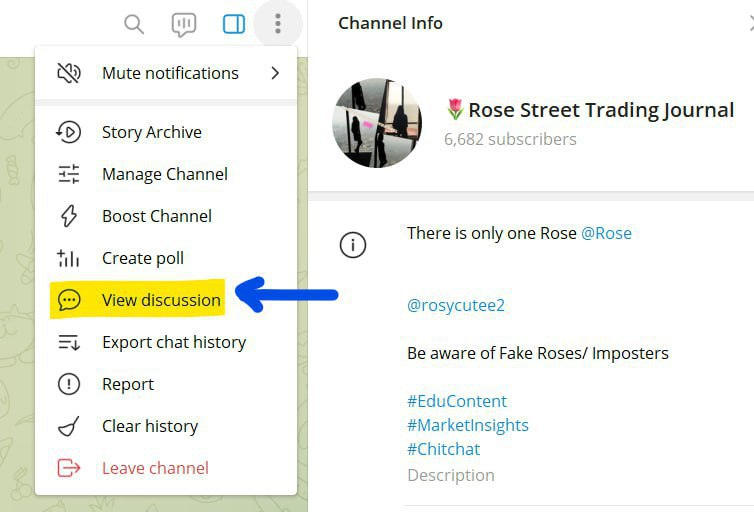754x512 pixels.
Task: Click the Create poll chart icon
Action: click(x=69, y=258)
